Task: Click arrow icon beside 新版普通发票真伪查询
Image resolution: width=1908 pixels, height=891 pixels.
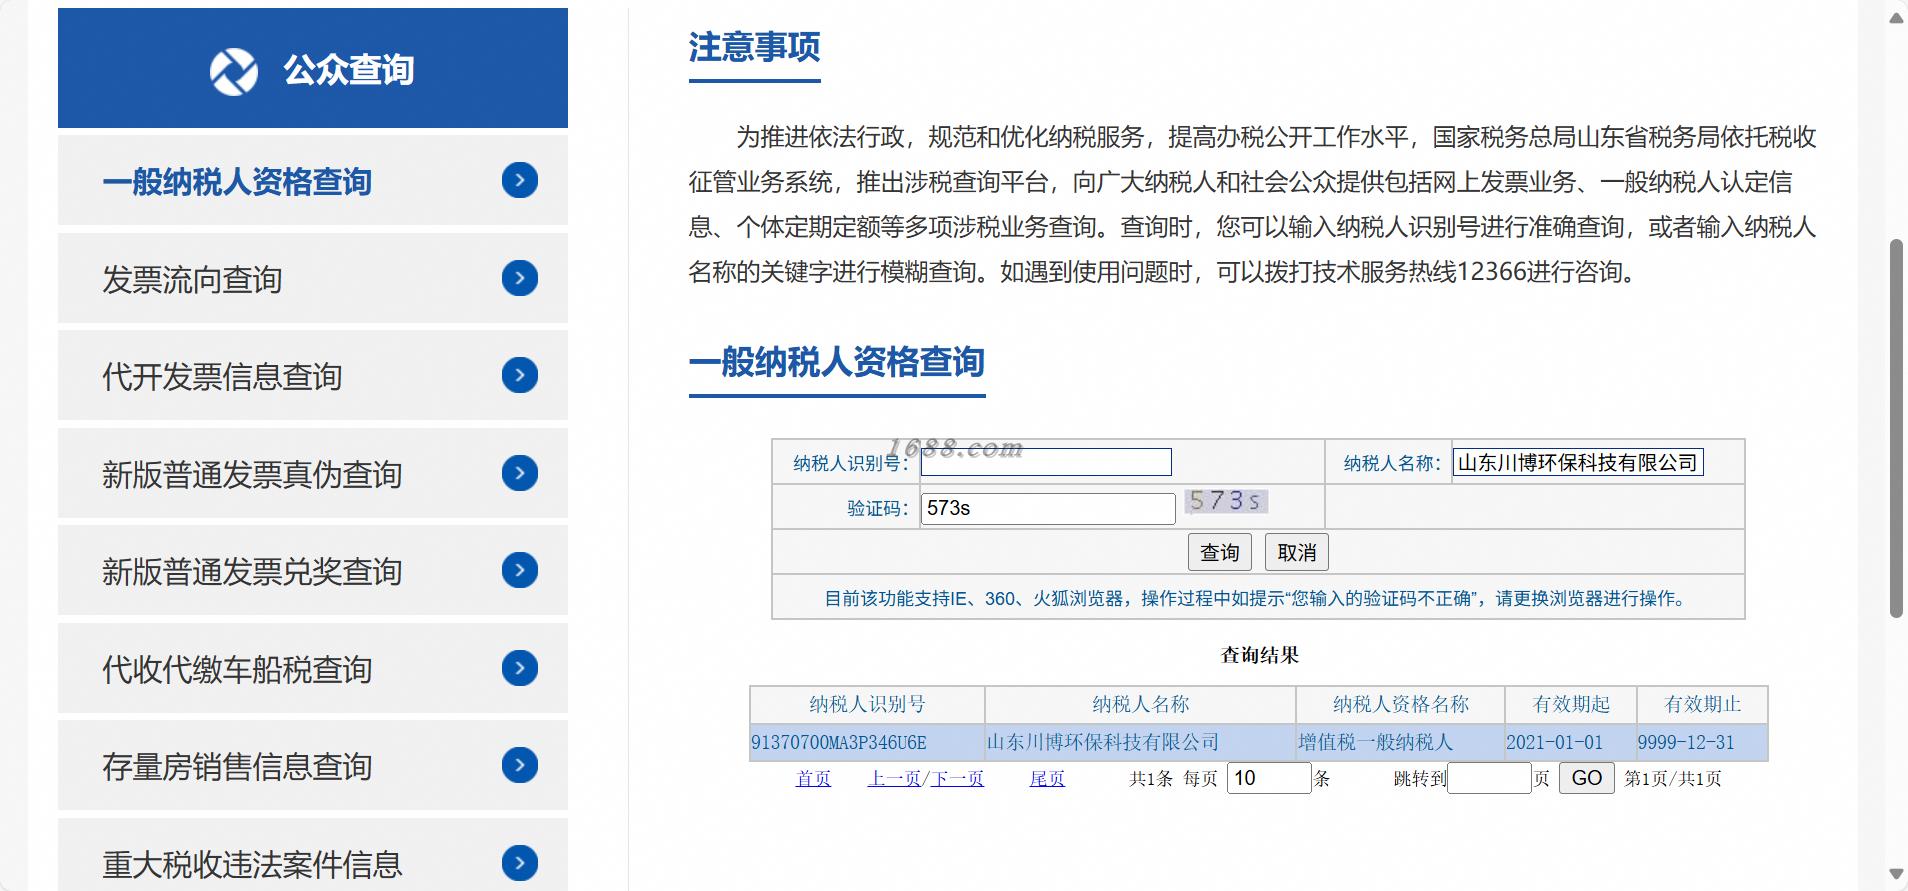Action: pyautogui.click(x=520, y=473)
